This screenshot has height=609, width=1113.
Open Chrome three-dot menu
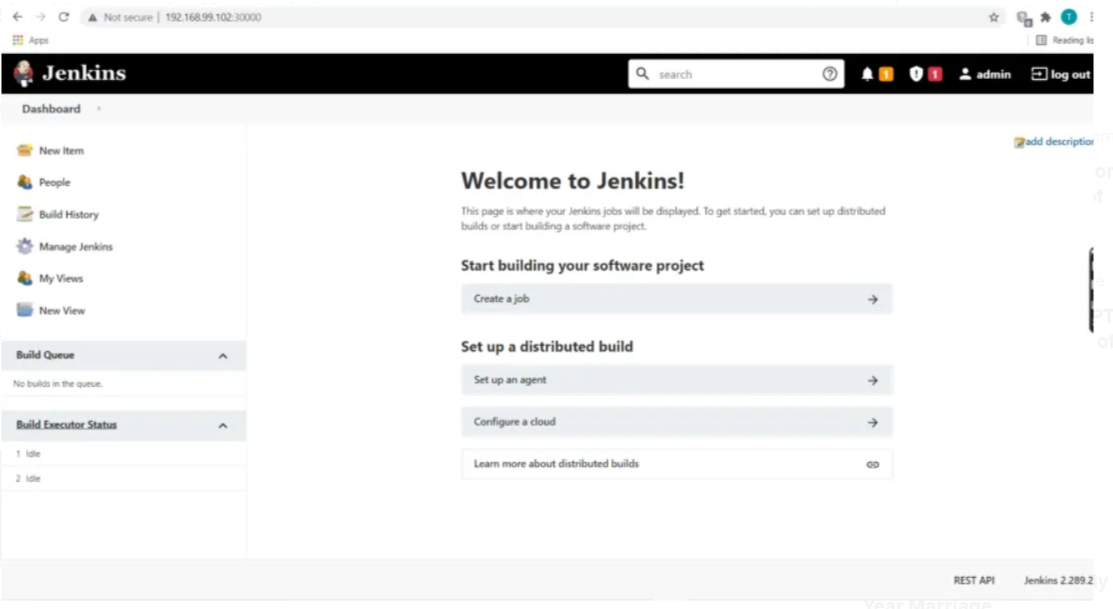[1091, 17]
